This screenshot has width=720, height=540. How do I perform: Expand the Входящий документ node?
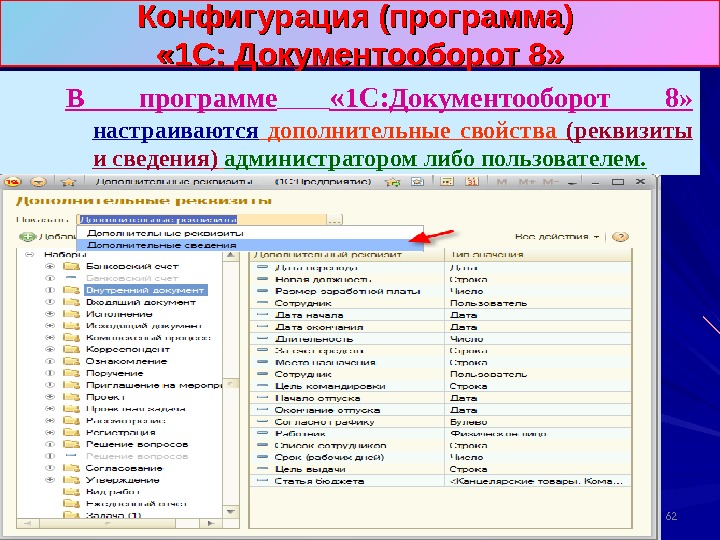tap(50, 302)
